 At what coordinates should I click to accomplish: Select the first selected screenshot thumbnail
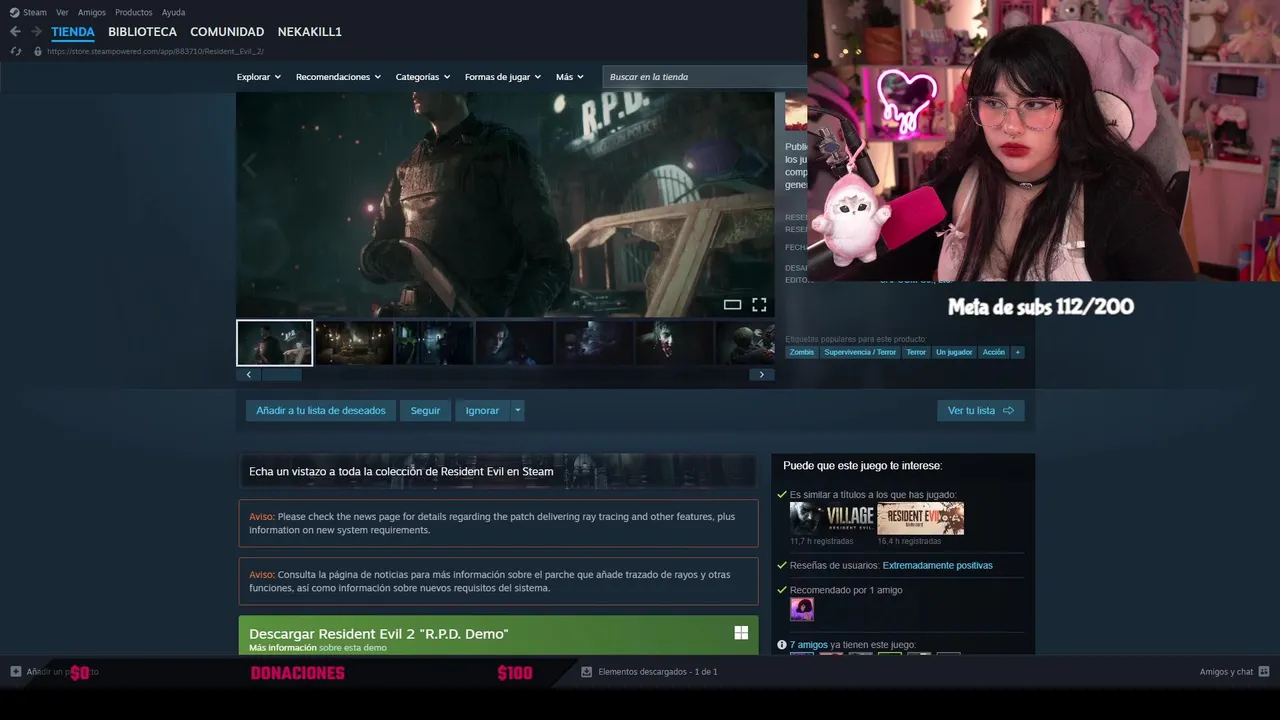click(x=274, y=343)
